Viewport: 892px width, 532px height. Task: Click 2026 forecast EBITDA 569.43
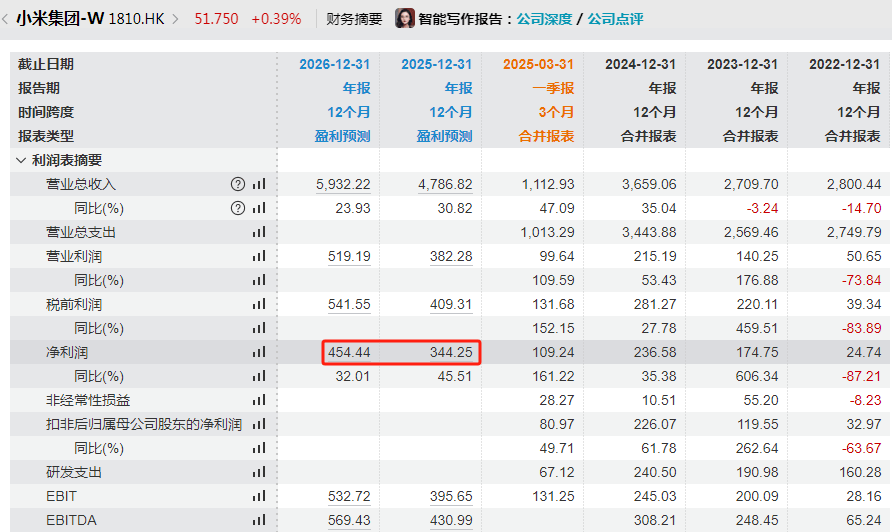point(349,520)
